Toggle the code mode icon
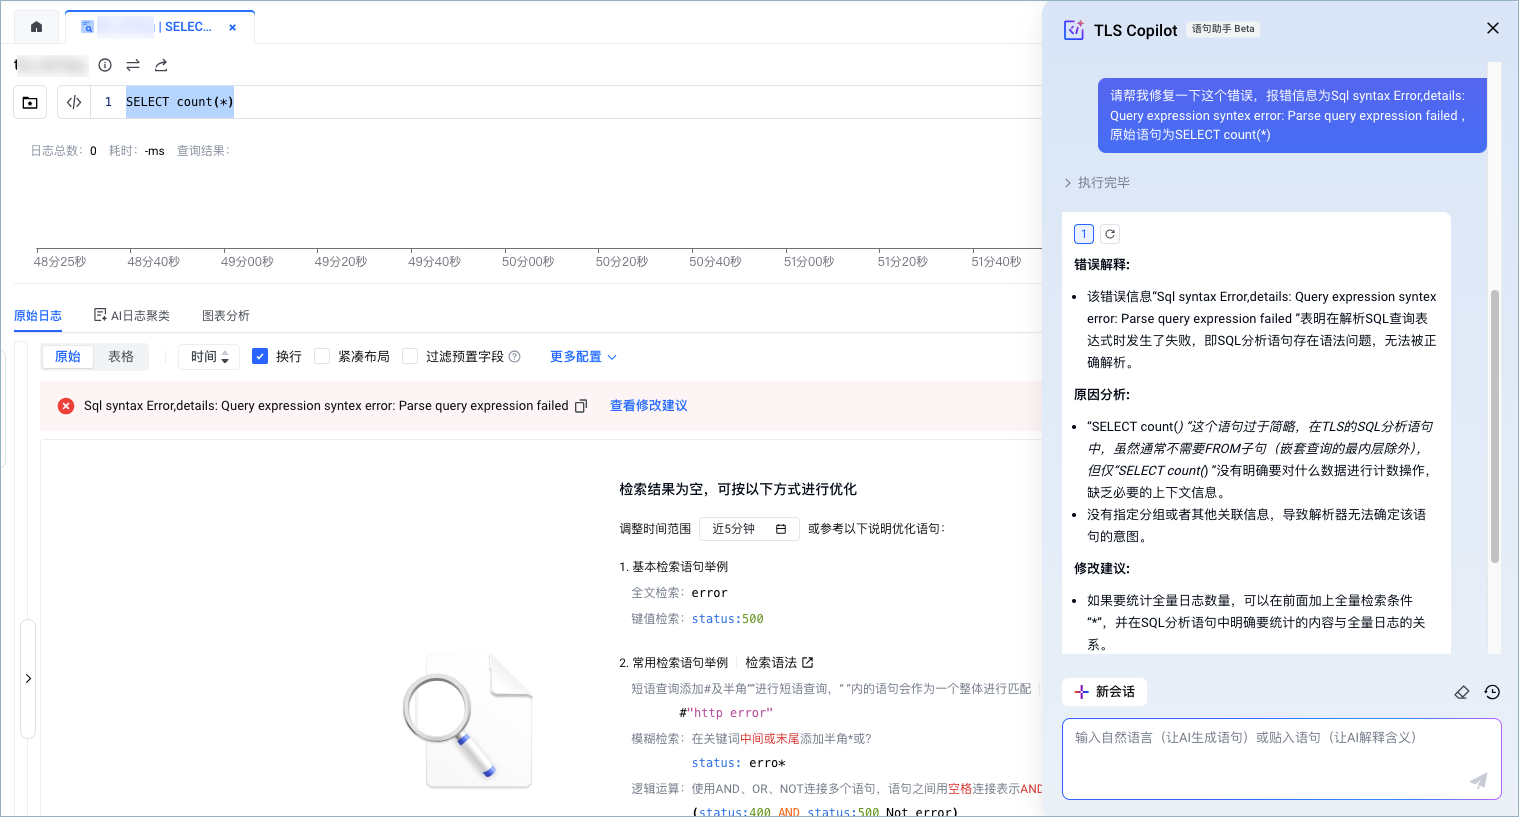Screen dimensions: 1519x817 74,102
